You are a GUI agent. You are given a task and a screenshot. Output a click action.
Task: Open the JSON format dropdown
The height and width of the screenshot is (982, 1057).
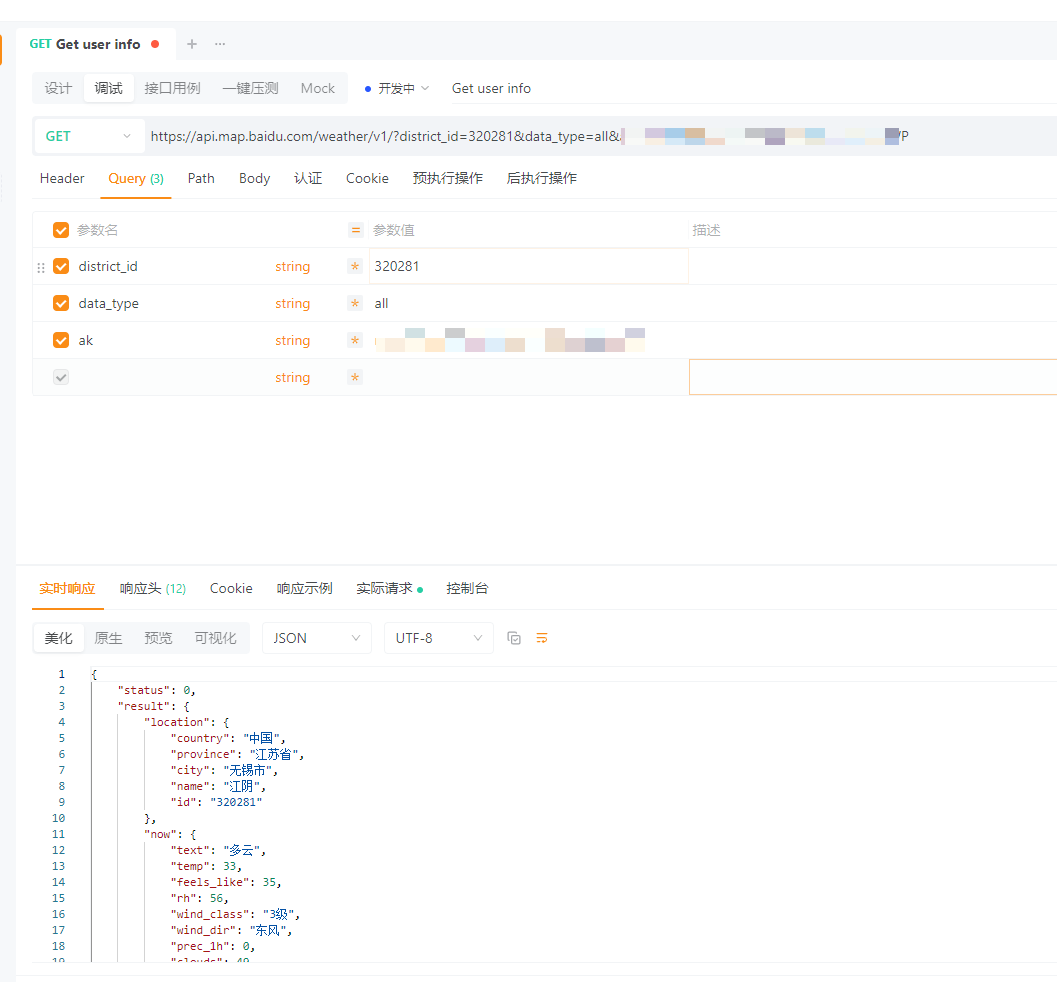pyautogui.click(x=317, y=638)
